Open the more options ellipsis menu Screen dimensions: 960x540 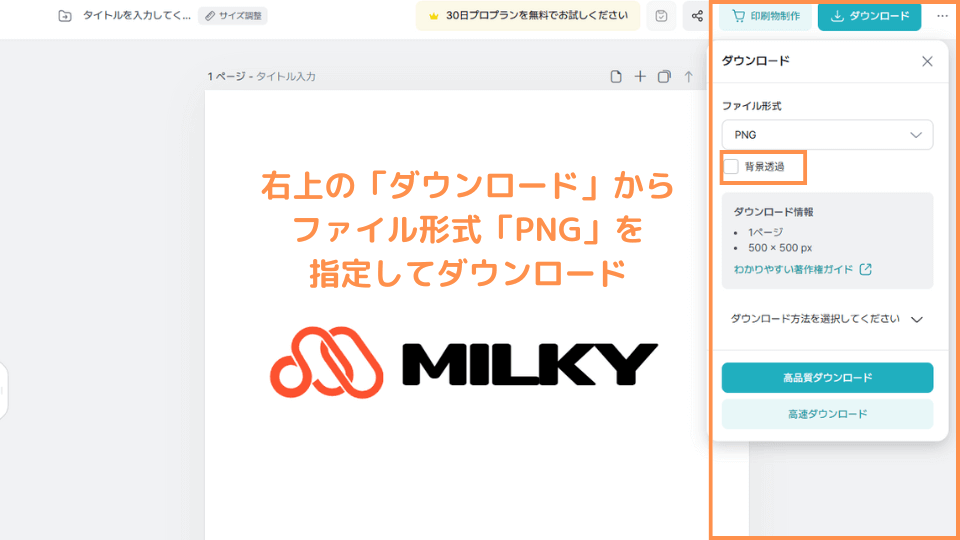tap(942, 16)
